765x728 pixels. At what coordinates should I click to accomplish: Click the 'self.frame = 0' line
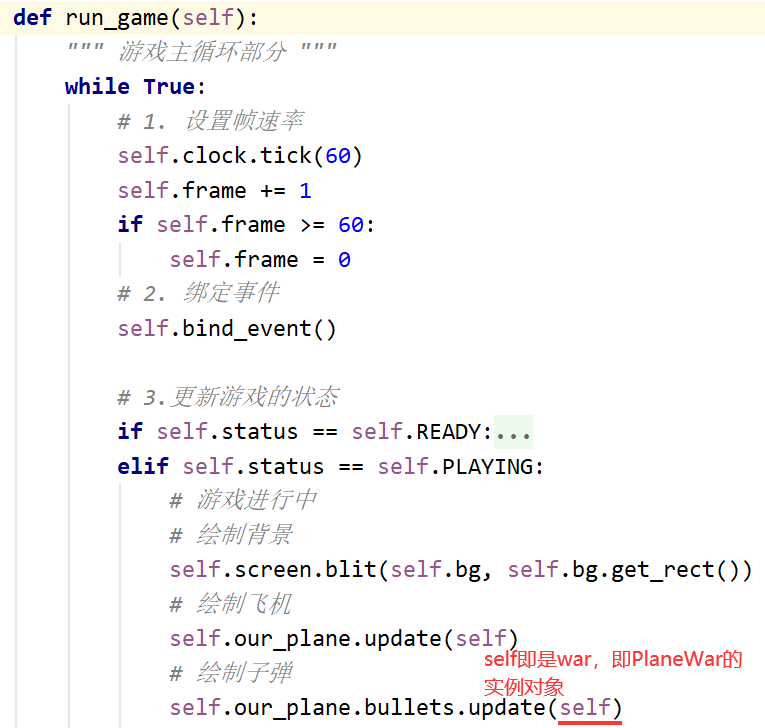coord(260,260)
